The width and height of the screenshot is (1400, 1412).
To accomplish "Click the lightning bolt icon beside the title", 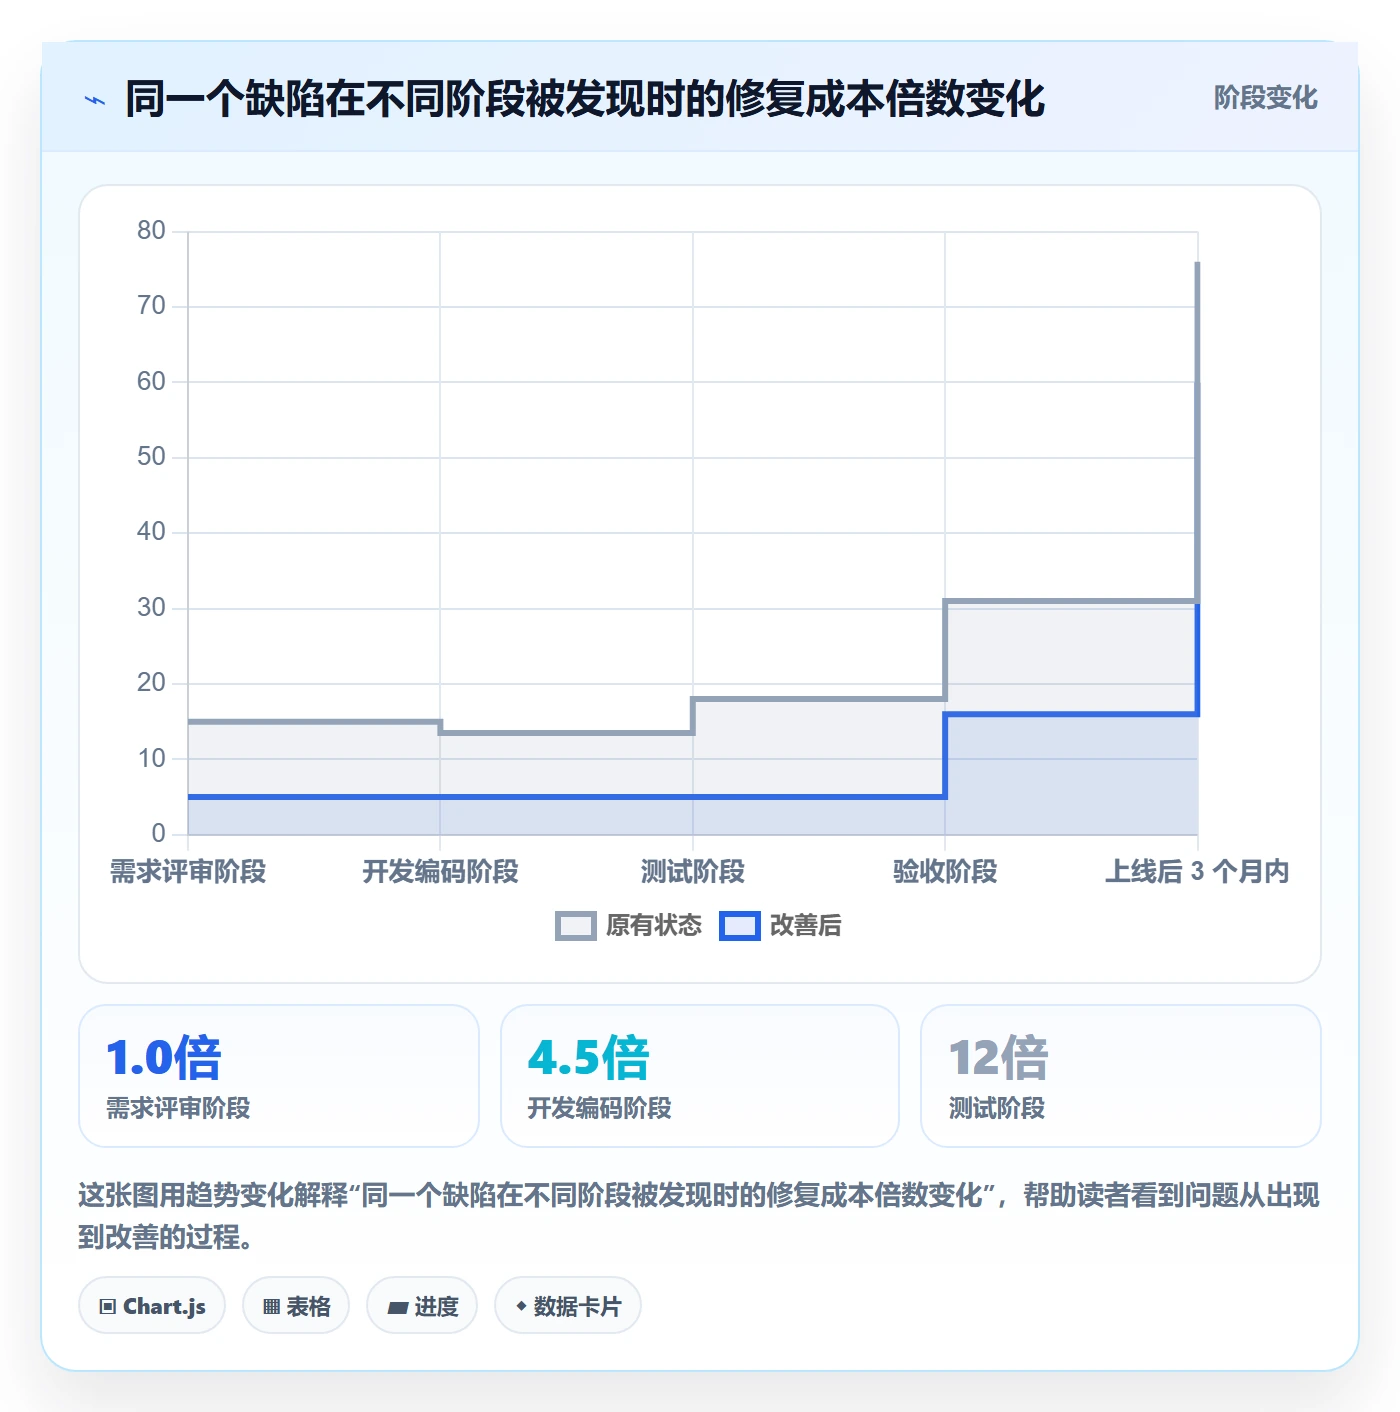I will tap(95, 100).
